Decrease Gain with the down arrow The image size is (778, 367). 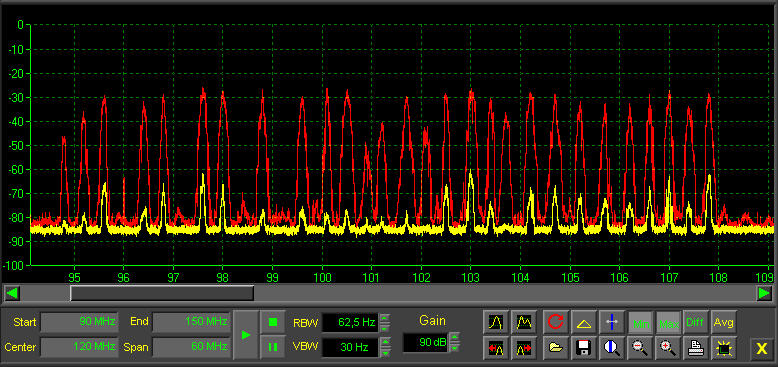[x=454, y=348]
